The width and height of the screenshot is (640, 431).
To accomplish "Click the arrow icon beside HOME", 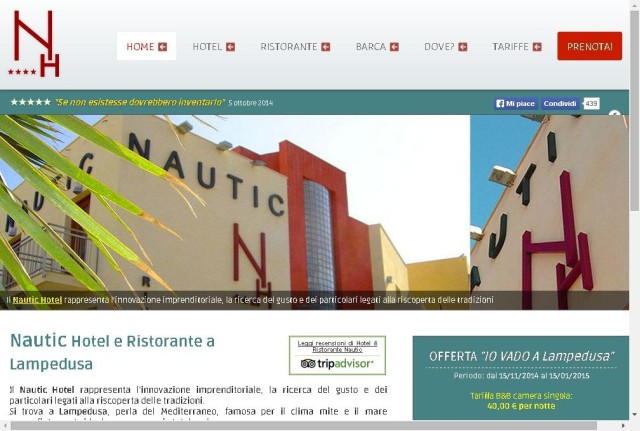I will 163,47.
